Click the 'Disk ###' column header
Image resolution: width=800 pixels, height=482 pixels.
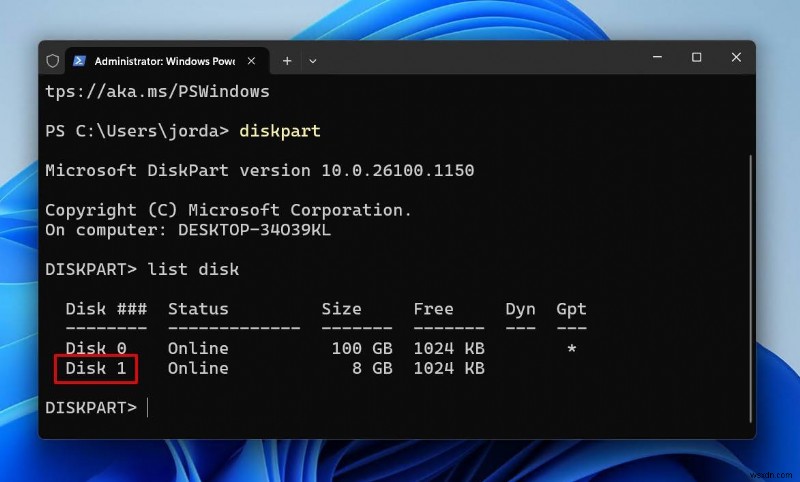coord(106,309)
